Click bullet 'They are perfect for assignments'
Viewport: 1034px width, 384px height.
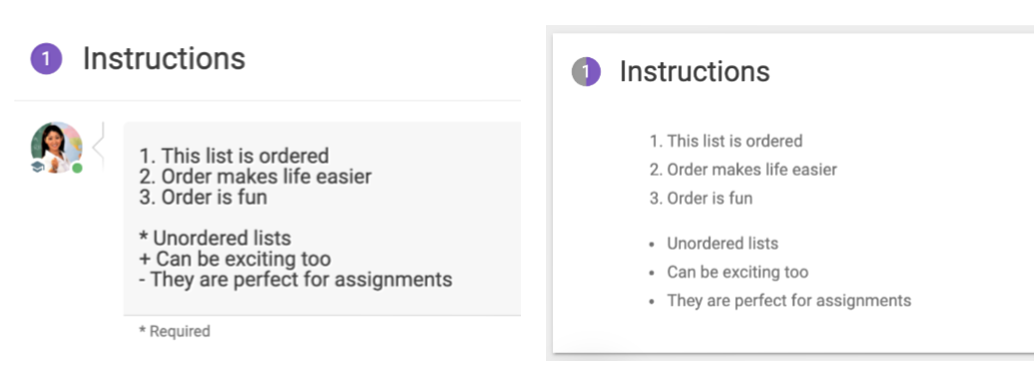(x=789, y=301)
